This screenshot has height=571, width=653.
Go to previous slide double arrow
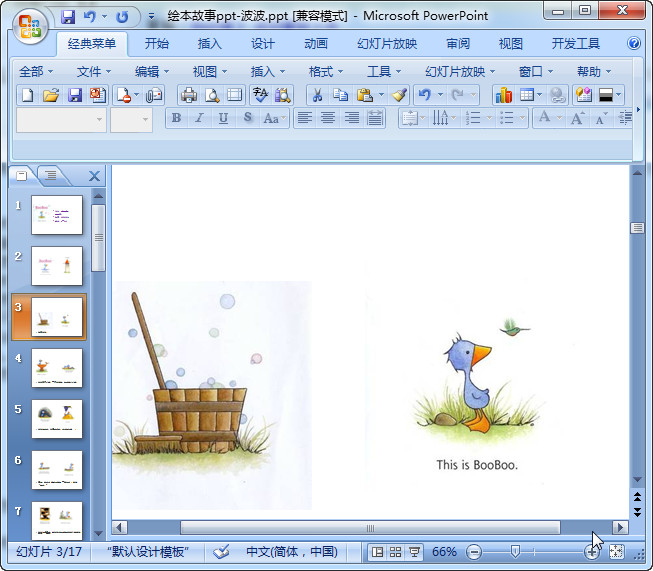[638, 497]
